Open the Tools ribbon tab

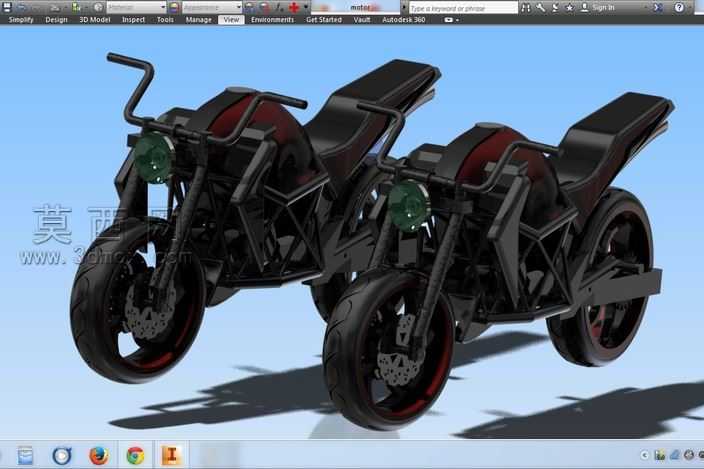tap(165, 20)
